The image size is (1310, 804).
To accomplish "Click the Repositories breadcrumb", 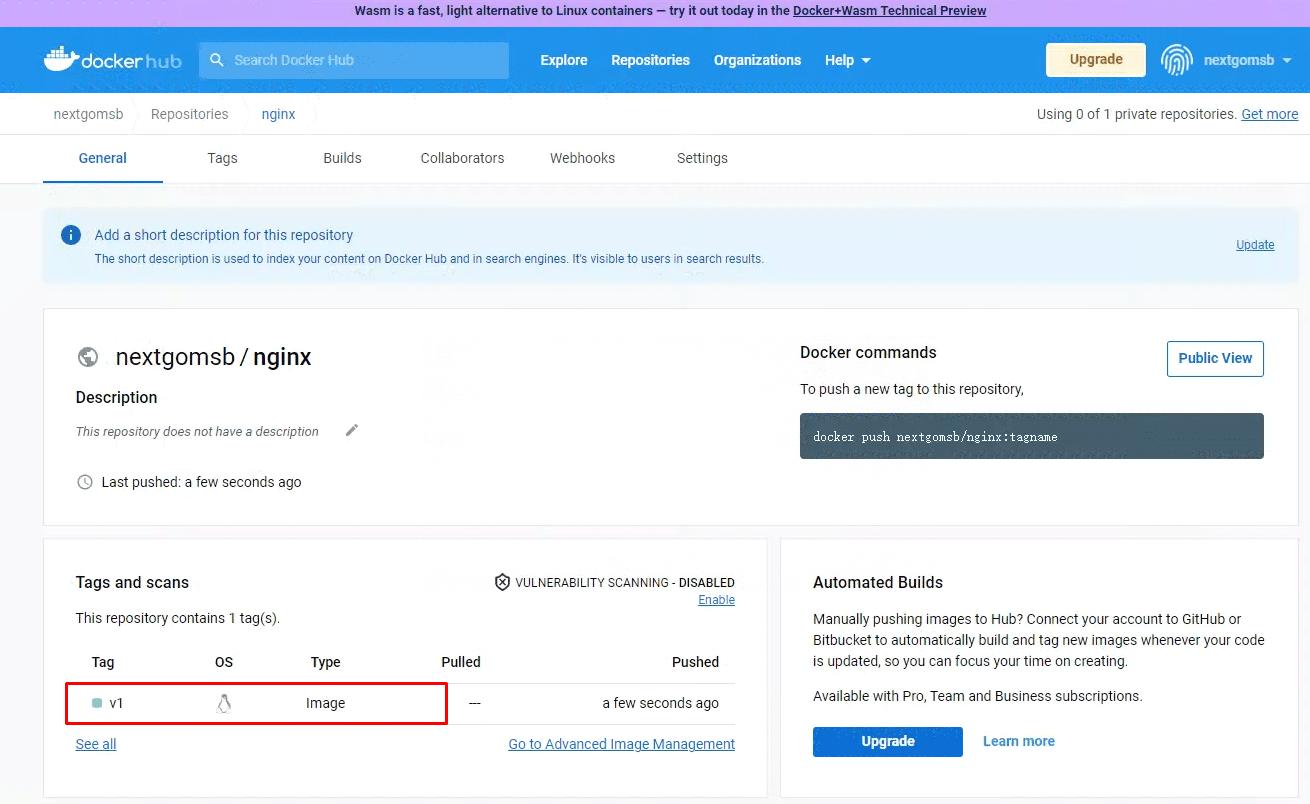I will (x=190, y=114).
